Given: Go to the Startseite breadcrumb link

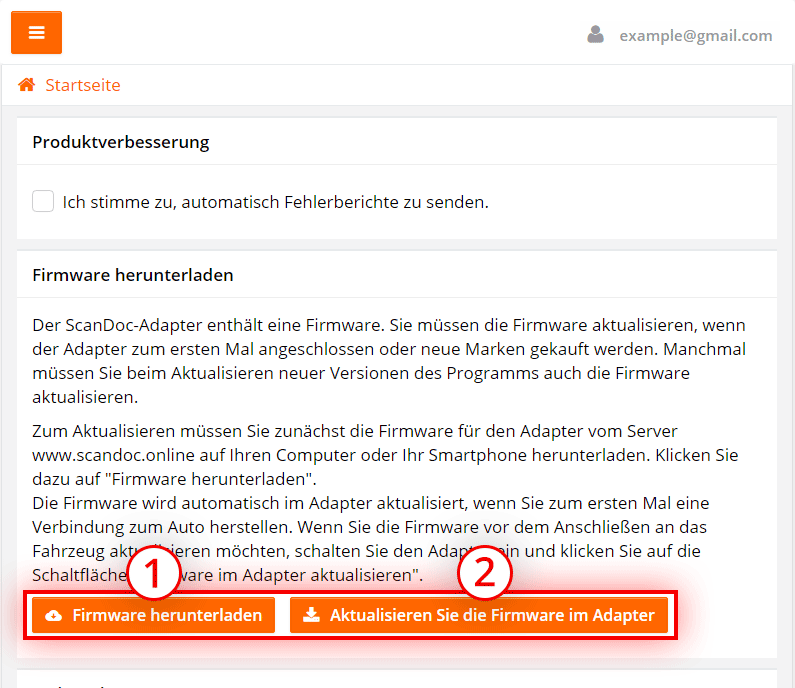Looking at the screenshot, I should point(83,85).
